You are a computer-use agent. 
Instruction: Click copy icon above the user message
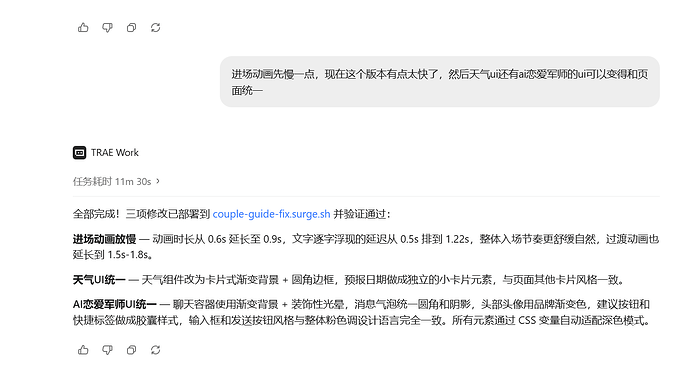pyautogui.click(x=131, y=28)
